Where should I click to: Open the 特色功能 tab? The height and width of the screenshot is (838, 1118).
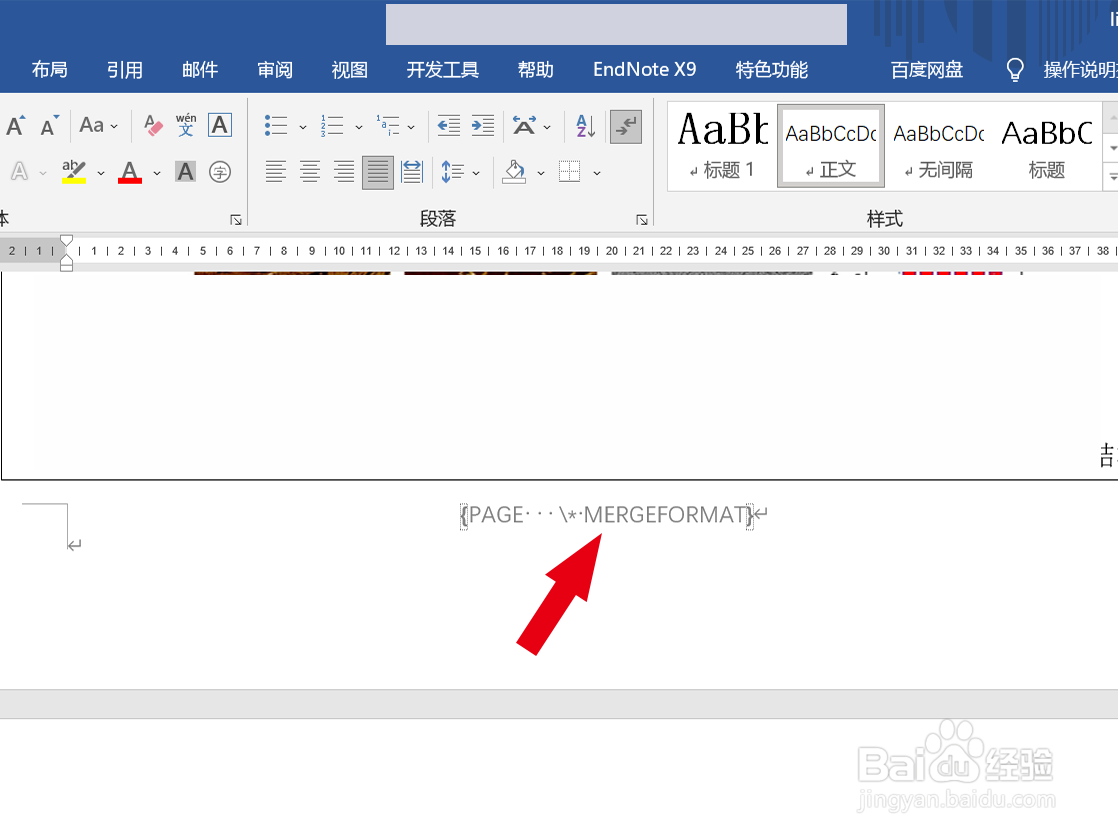click(x=771, y=69)
